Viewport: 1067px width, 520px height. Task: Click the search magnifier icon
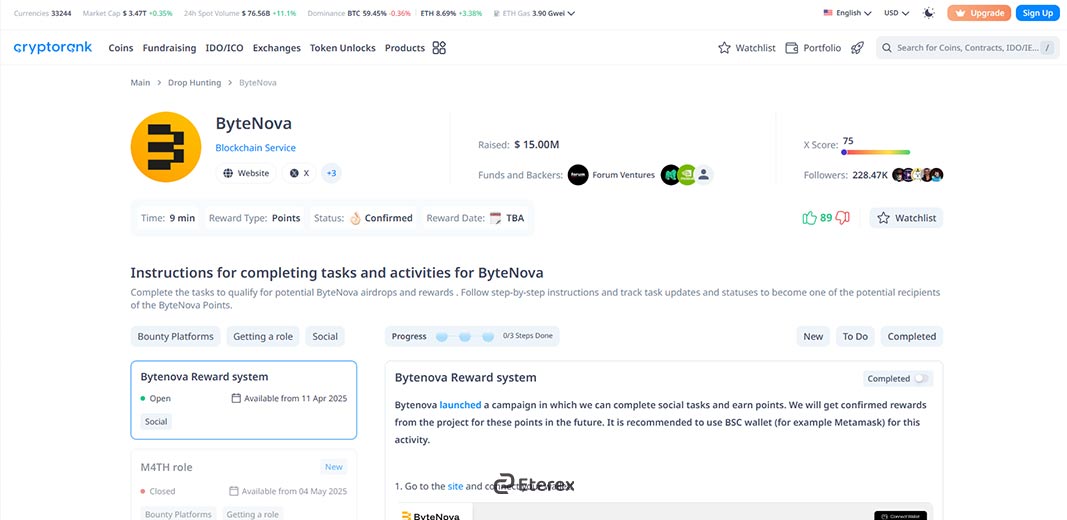887,48
